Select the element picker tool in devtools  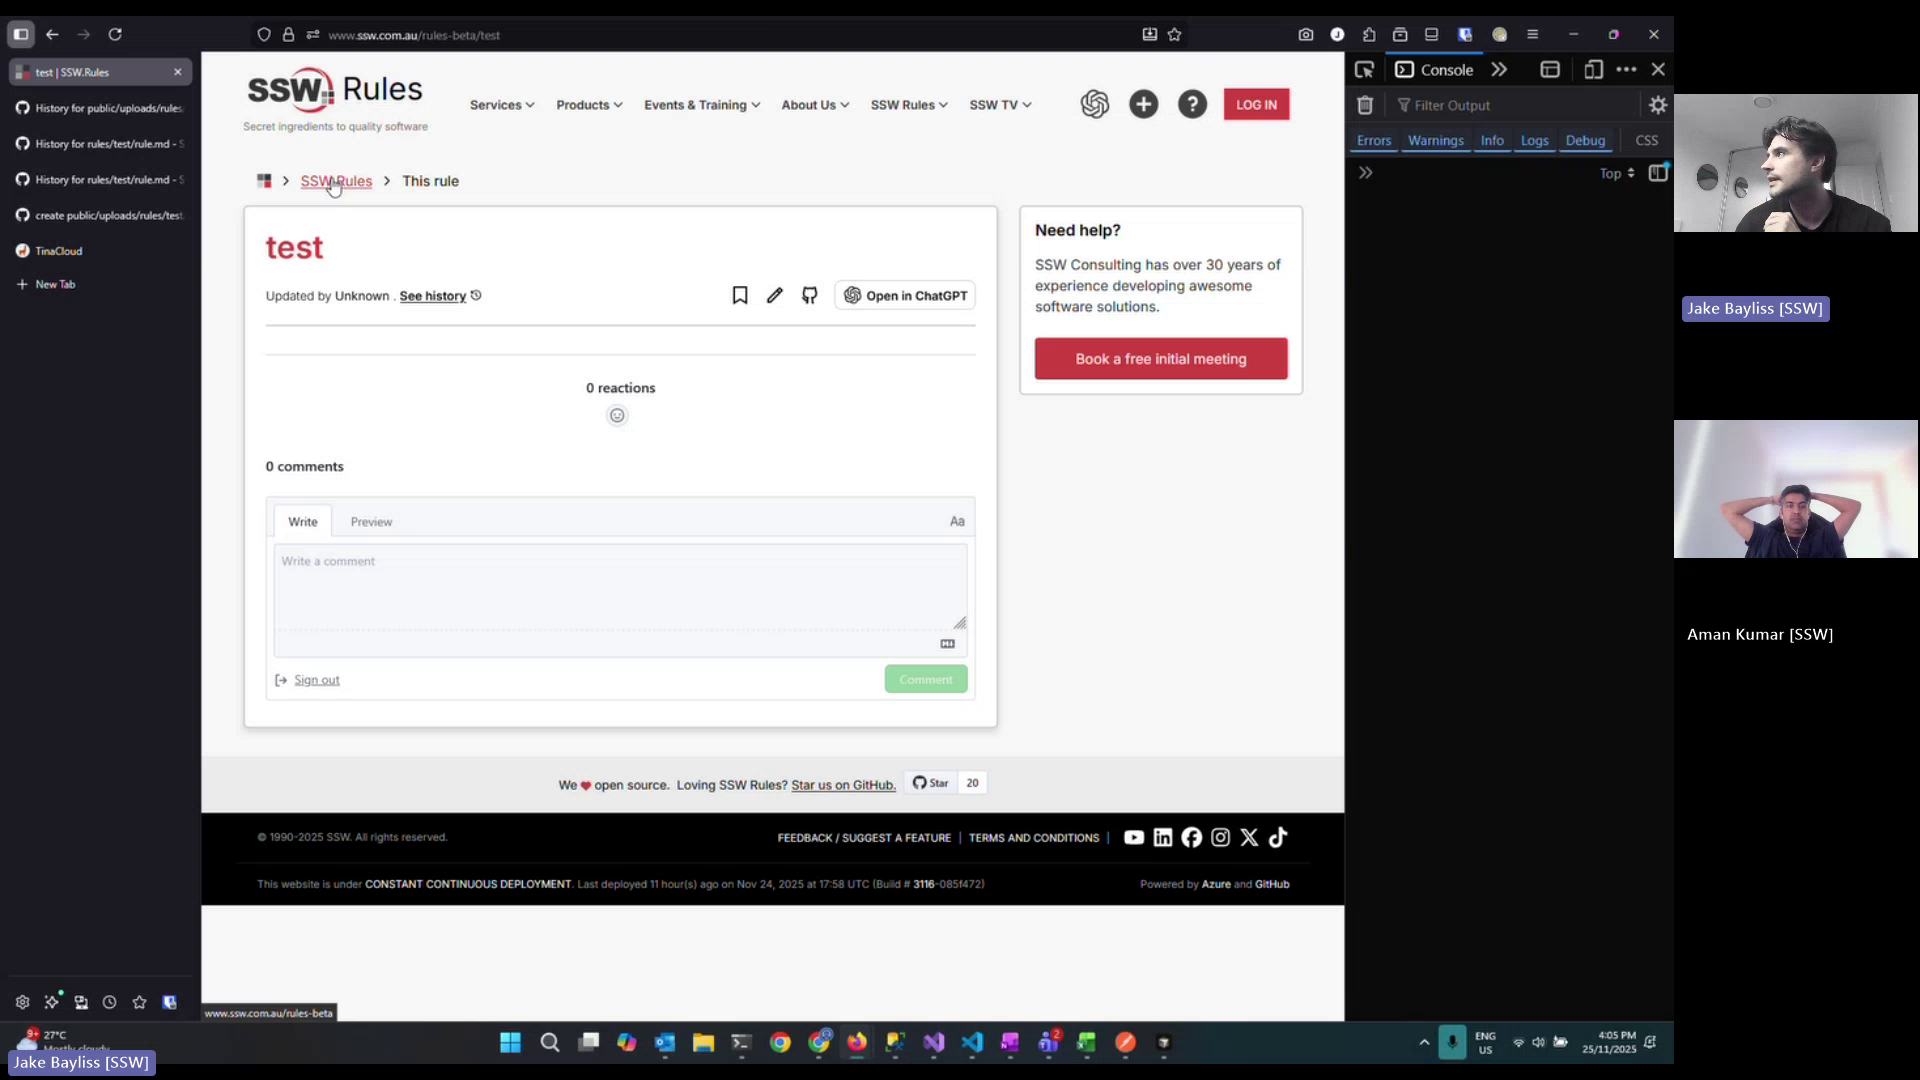[1365, 69]
